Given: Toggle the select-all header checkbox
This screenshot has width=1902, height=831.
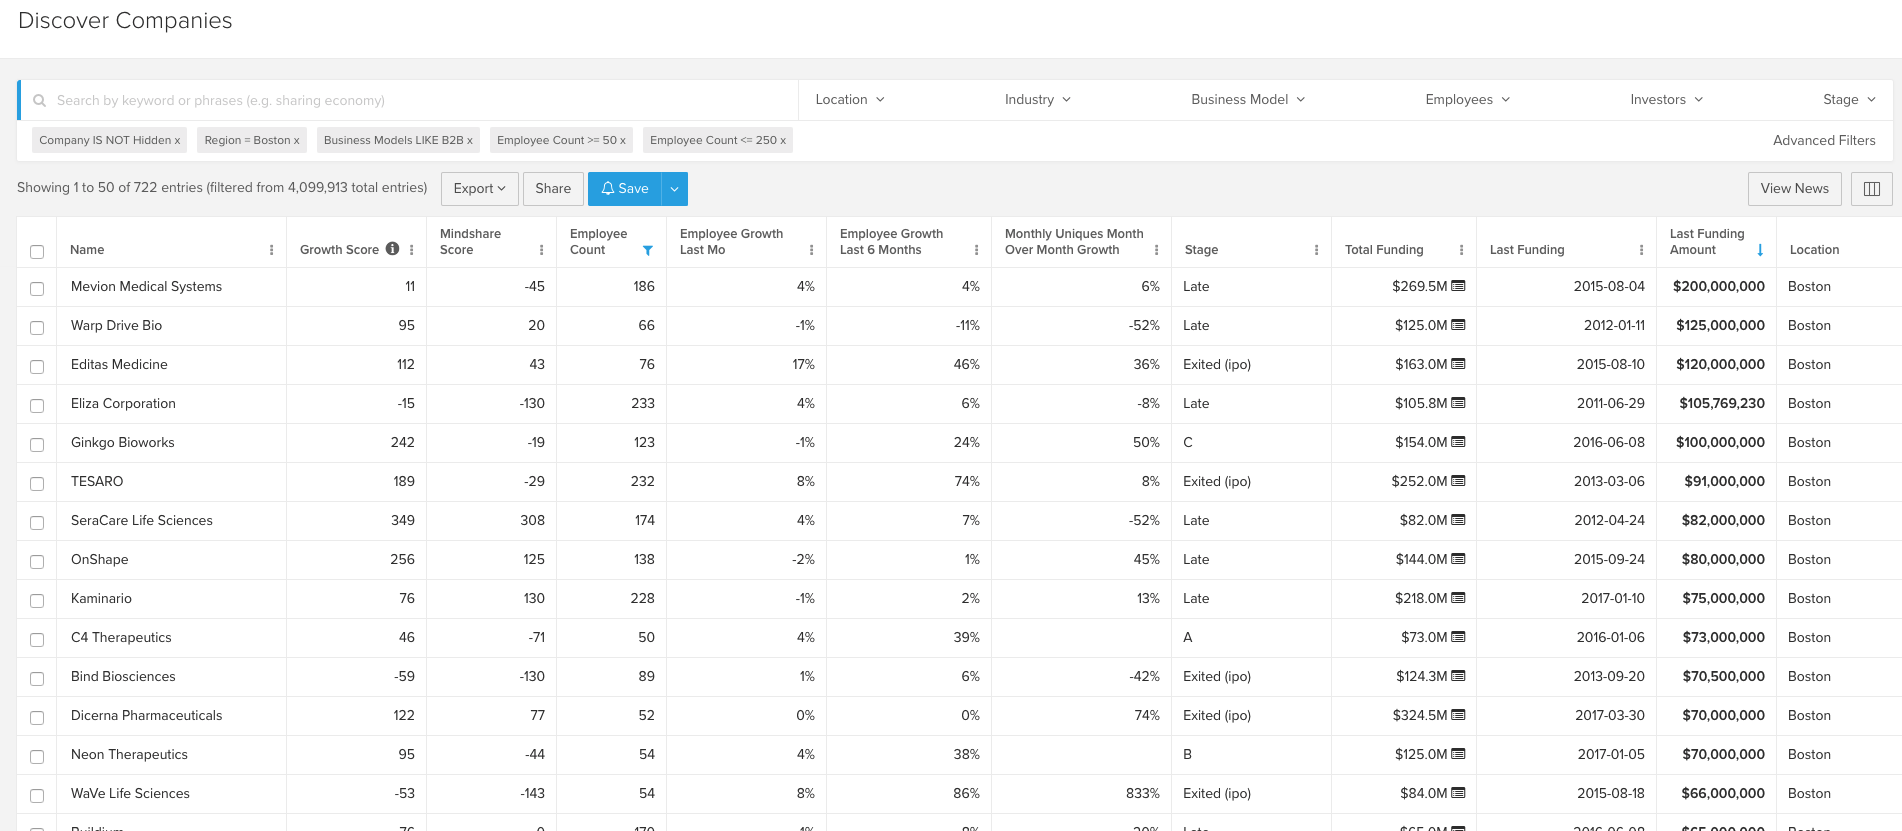Looking at the screenshot, I should click(x=37, y=252).
